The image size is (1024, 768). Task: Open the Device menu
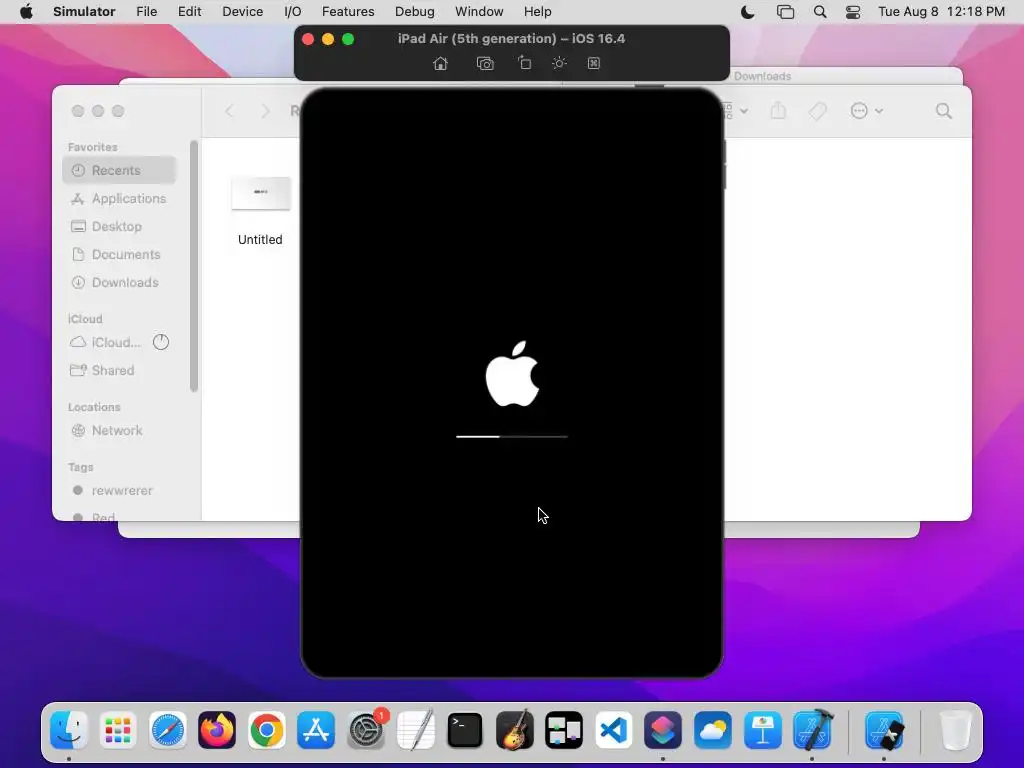(x=242, y=12)
